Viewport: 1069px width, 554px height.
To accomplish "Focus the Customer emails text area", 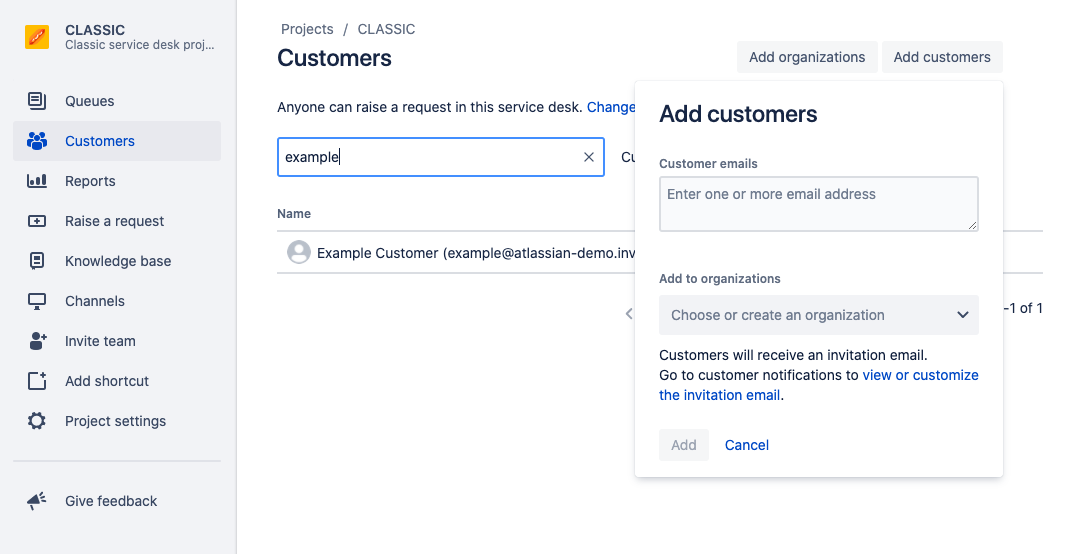I will tap(818, 204).
